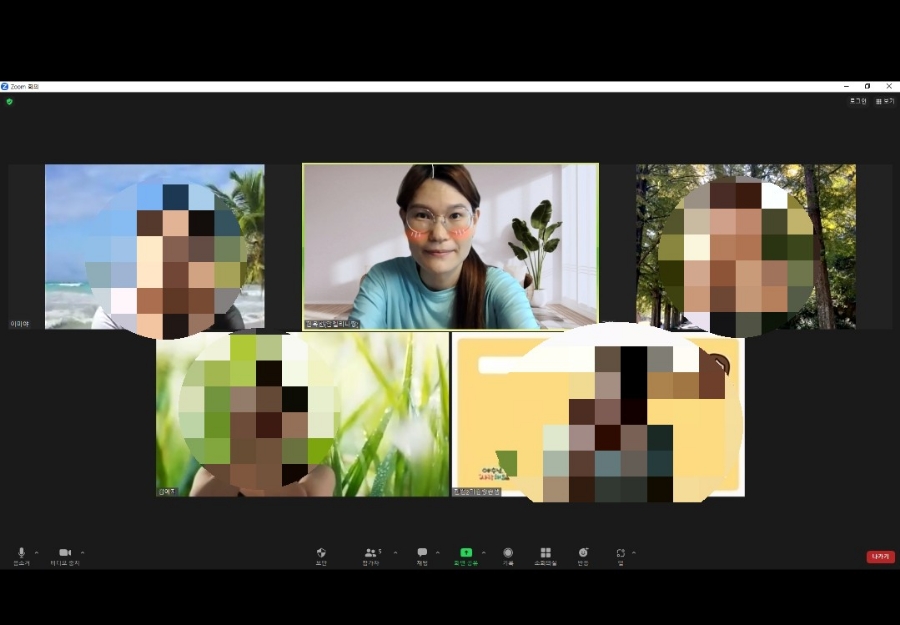Open the Apps icon

[620, 556]
